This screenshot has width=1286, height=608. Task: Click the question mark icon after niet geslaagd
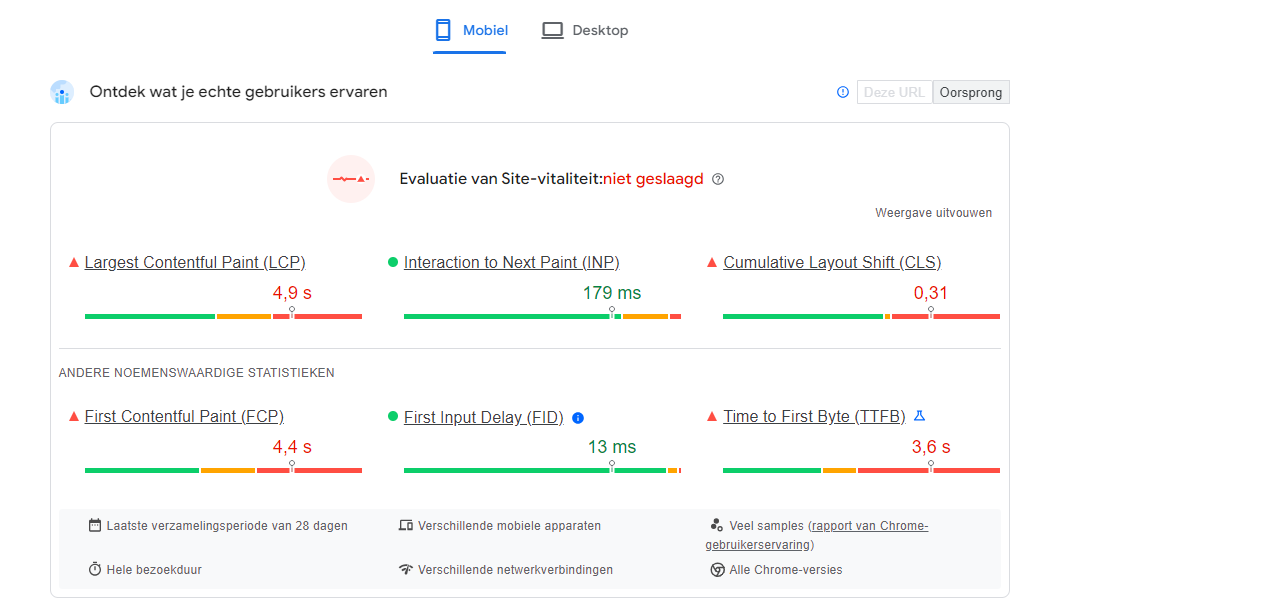[x=718, y=179]
